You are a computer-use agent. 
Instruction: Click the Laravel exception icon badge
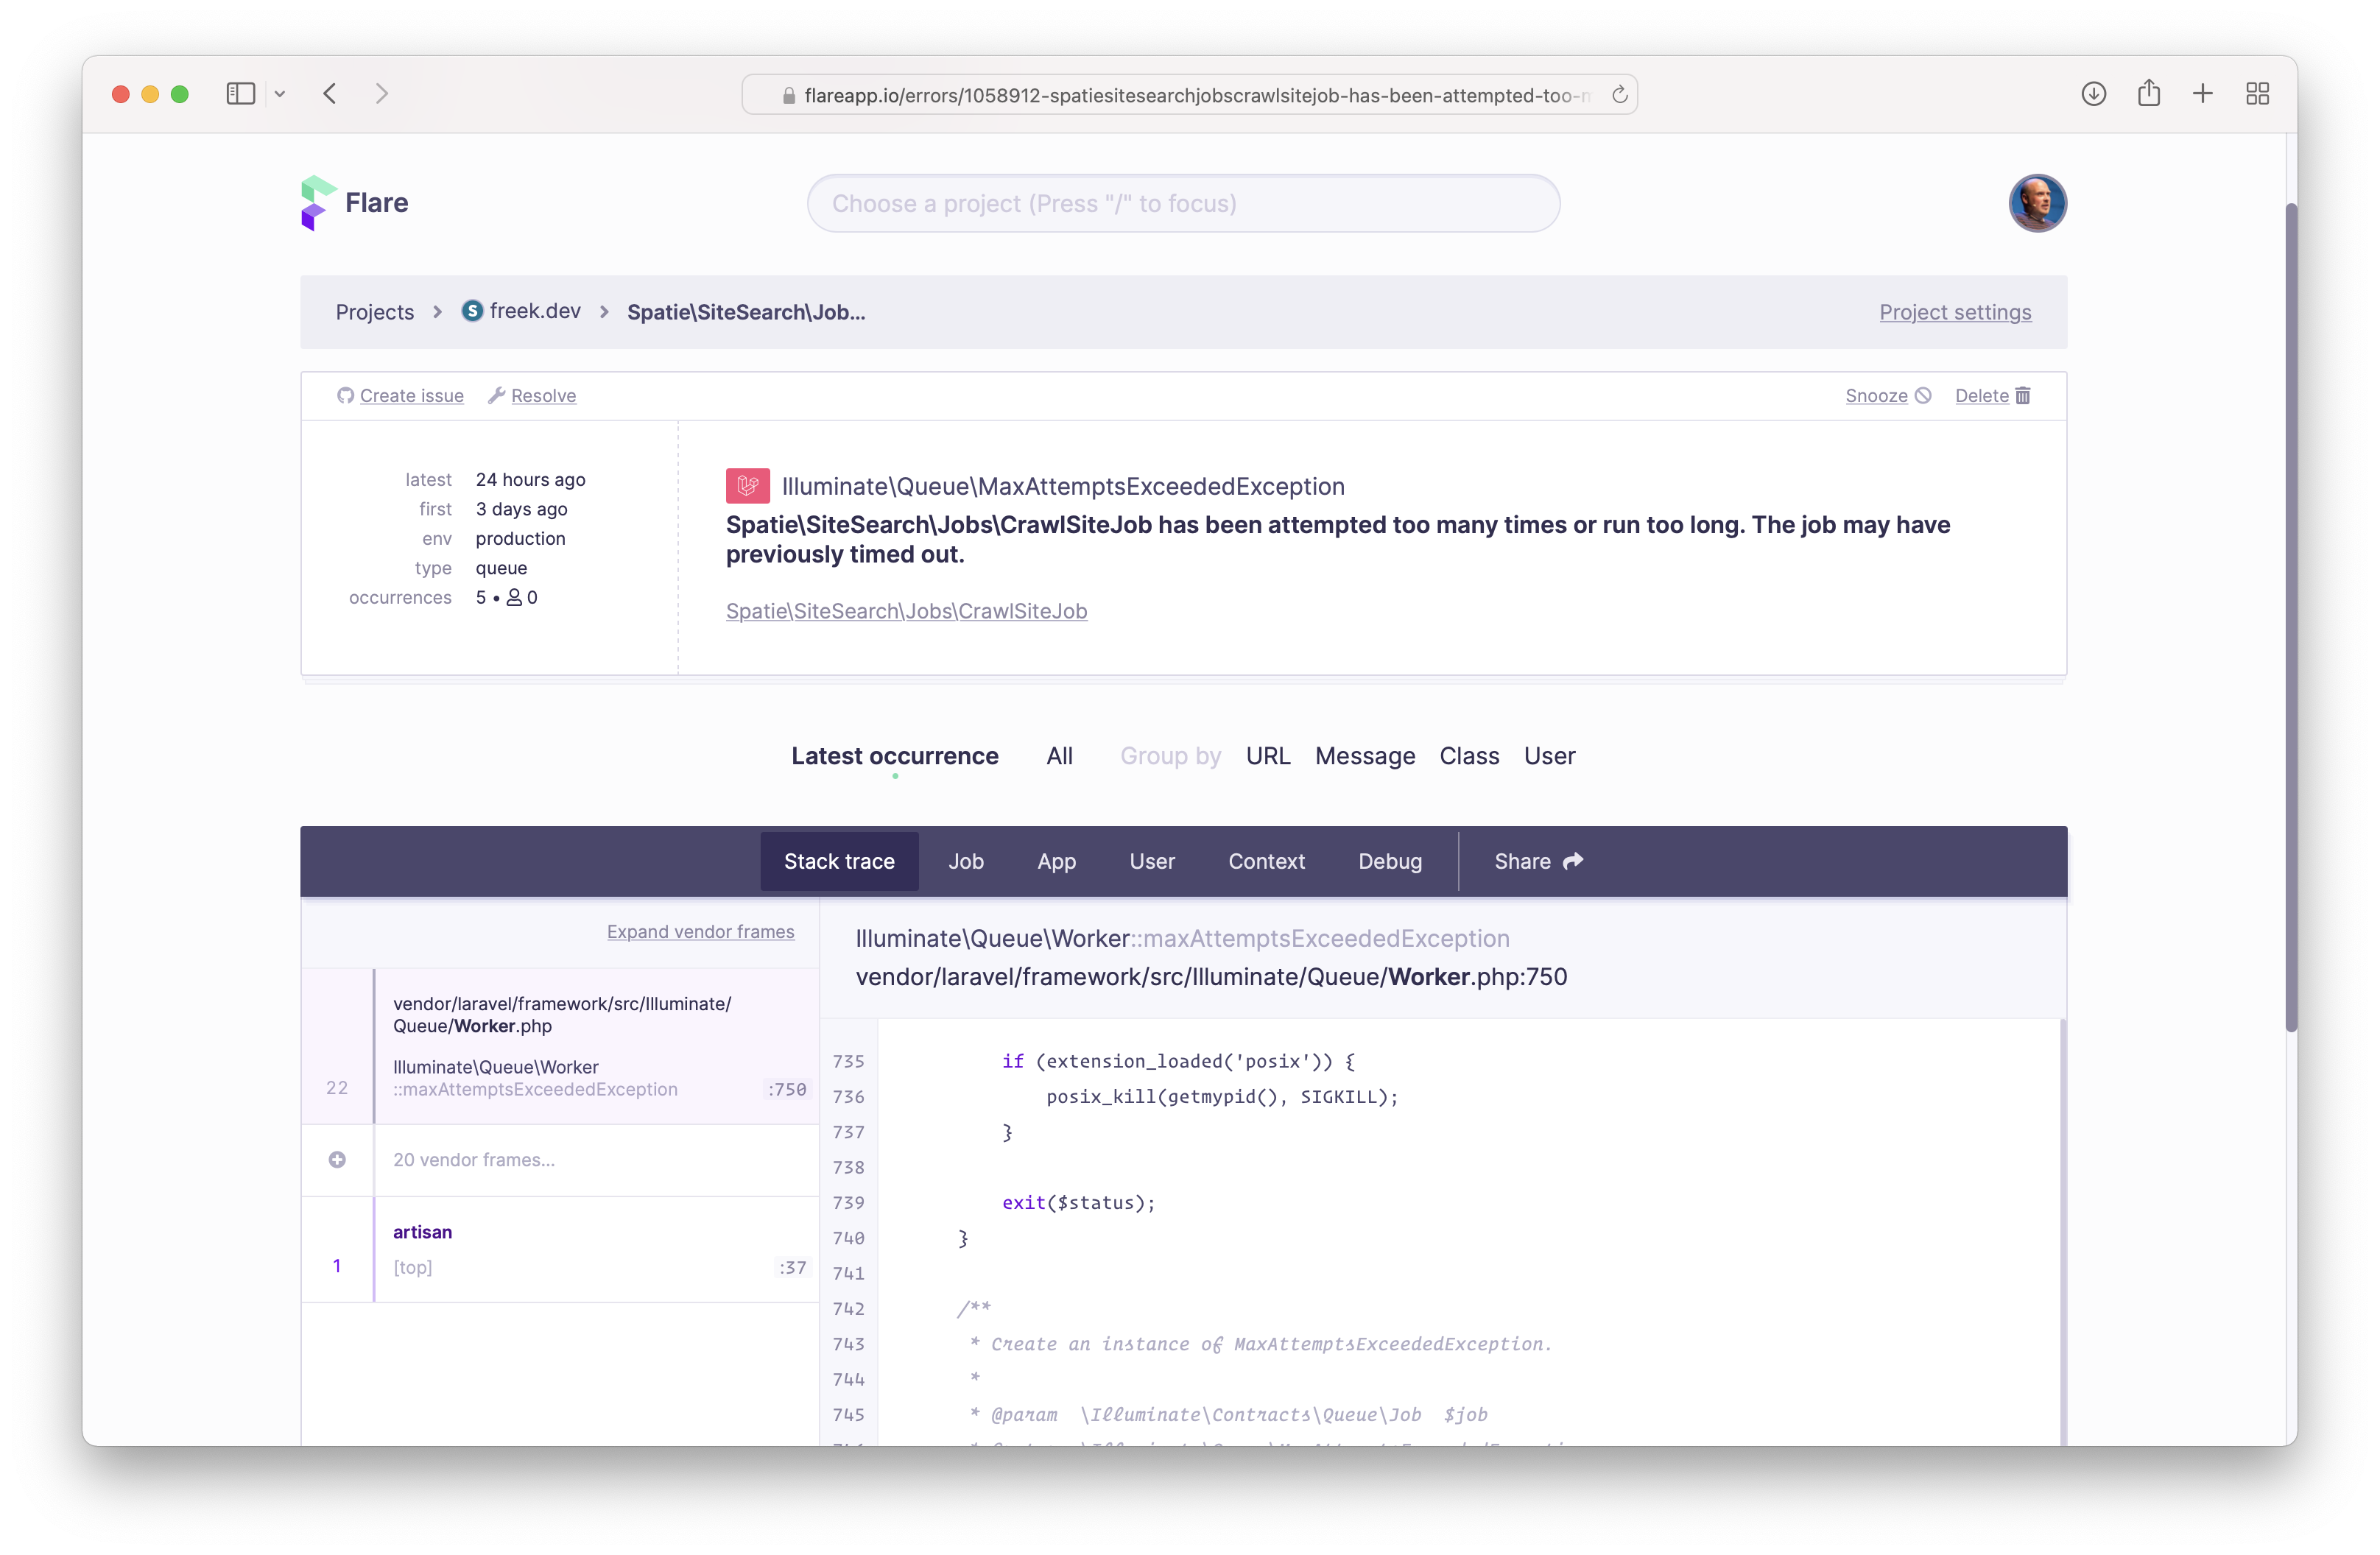pos(747,486)
